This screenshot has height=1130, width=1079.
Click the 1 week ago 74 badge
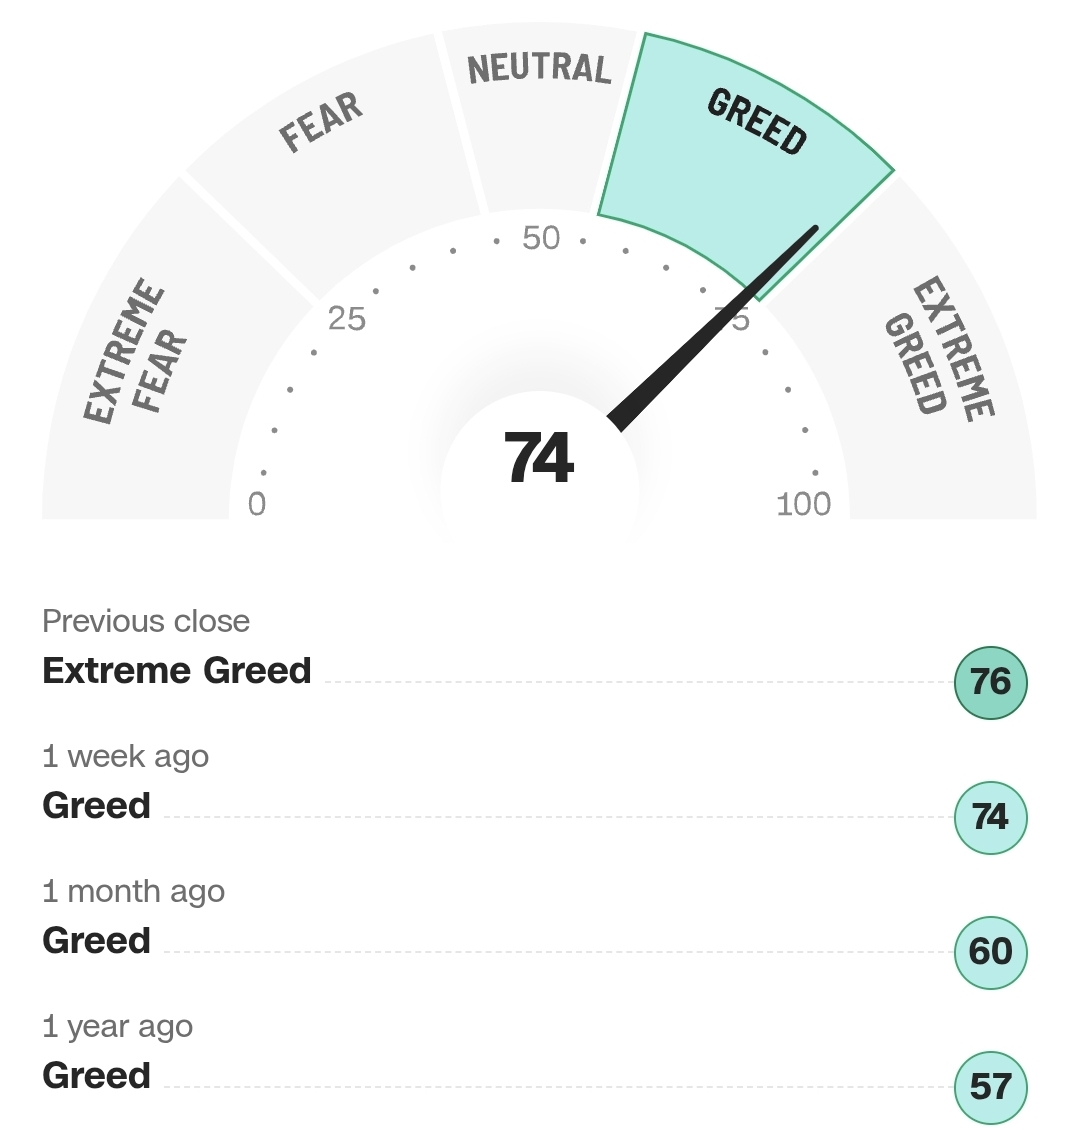pos(990,817)
